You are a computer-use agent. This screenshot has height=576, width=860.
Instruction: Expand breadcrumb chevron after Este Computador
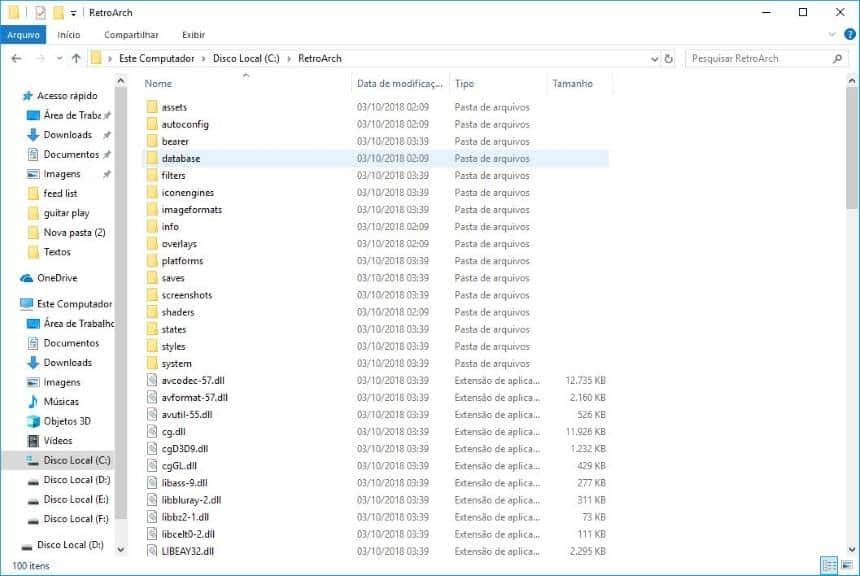[203, 58]
